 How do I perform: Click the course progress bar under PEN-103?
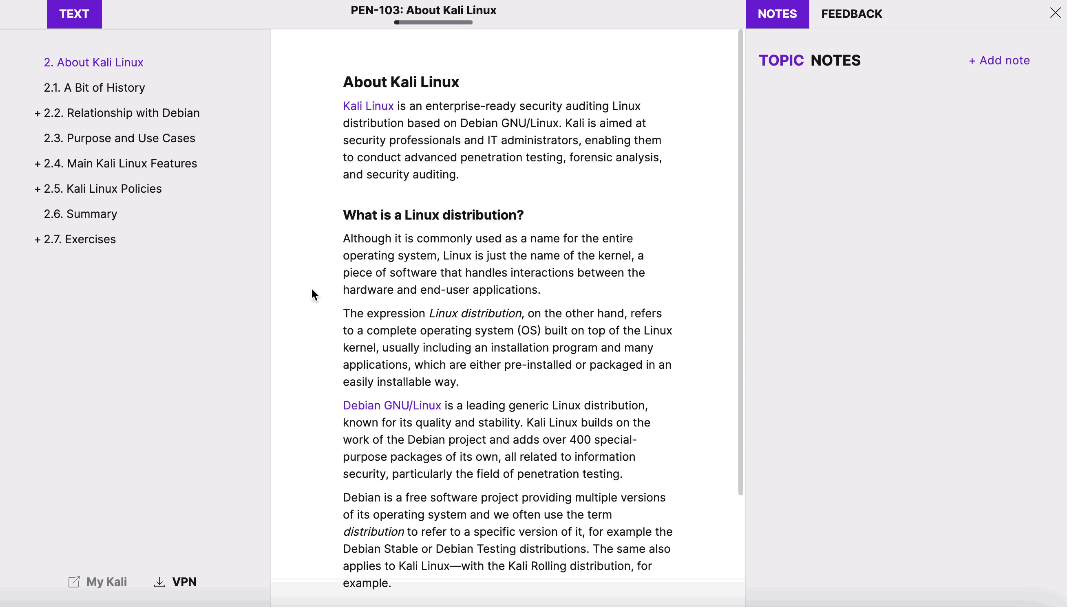pos(432,21)
